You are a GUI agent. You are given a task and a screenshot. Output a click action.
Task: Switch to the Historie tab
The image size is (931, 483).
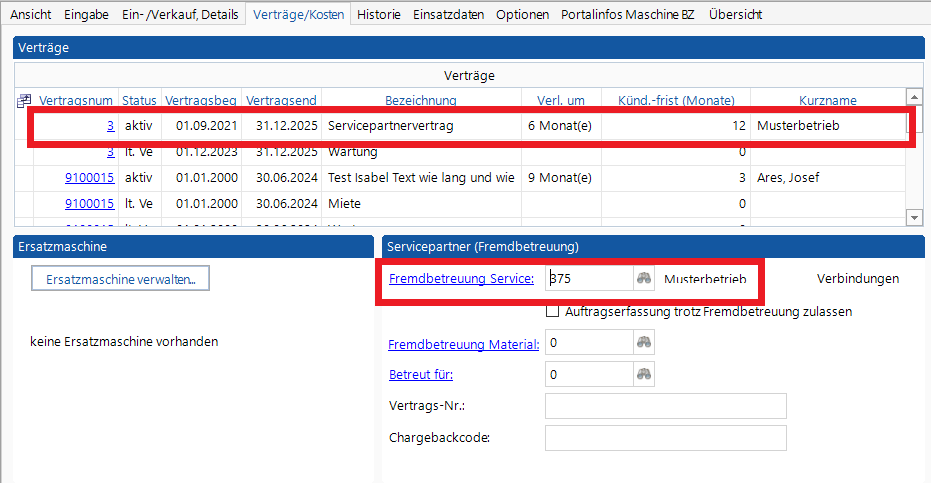[379, 15]
